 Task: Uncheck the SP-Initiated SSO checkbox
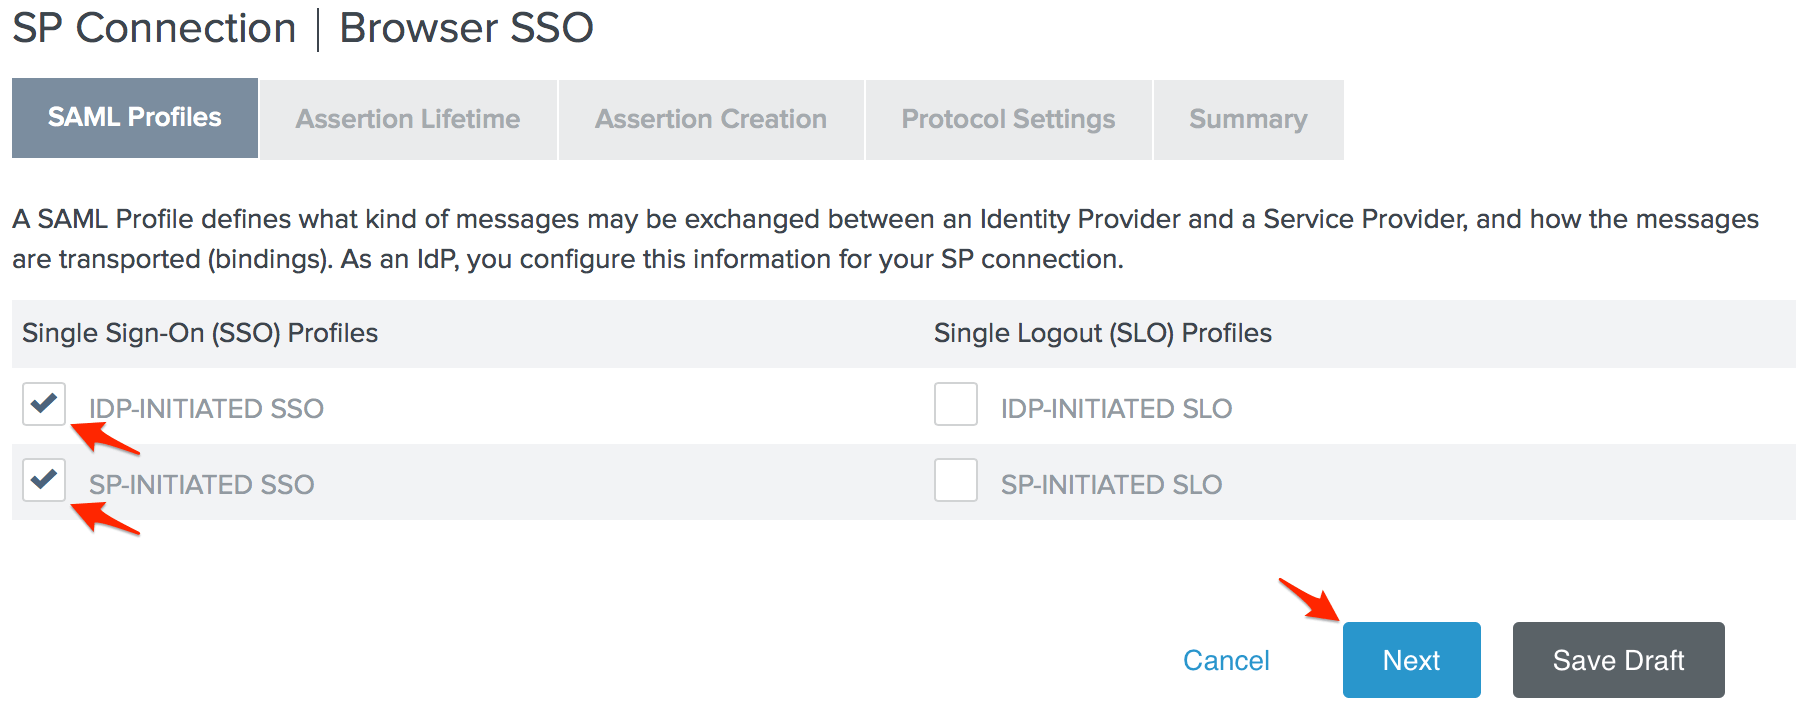(44, 480)
